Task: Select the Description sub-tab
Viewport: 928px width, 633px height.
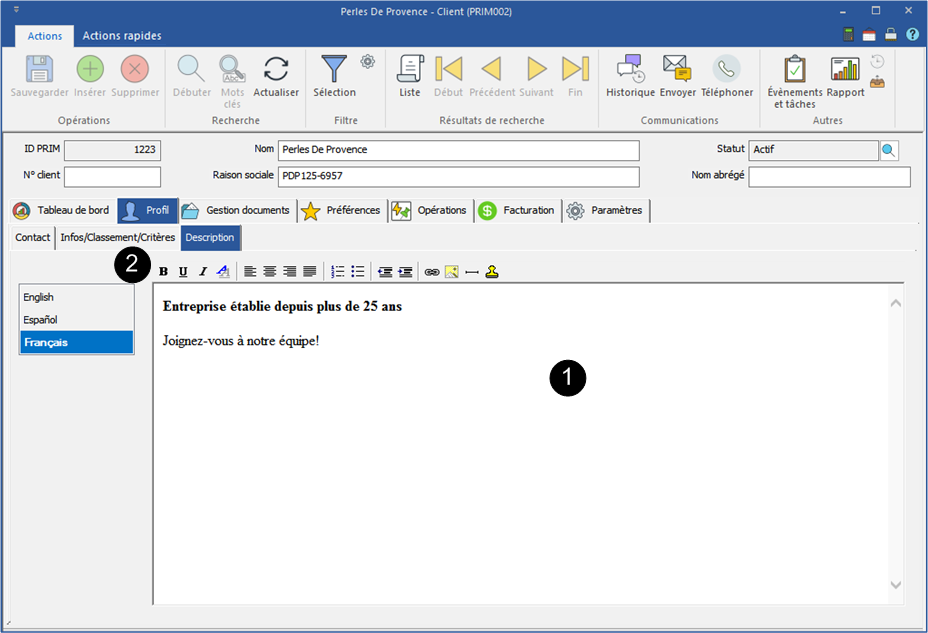Action: 210,238
